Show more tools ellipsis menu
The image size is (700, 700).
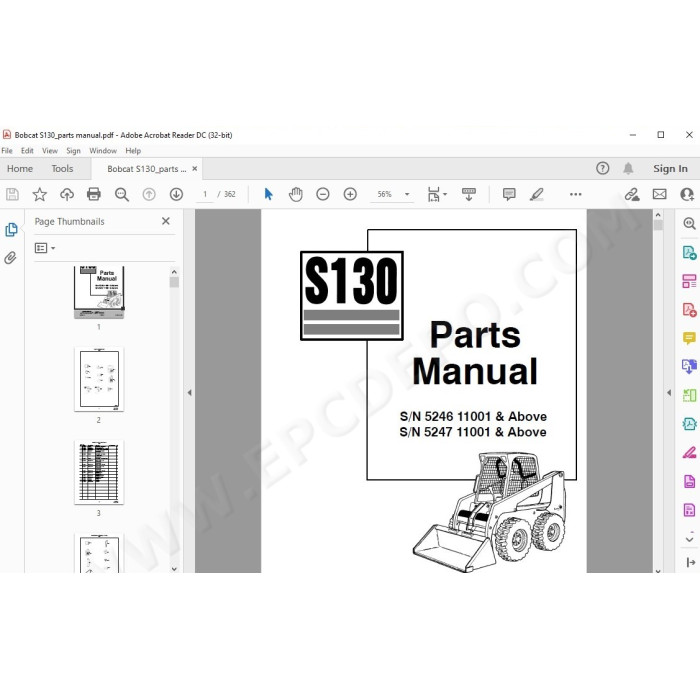575,194
